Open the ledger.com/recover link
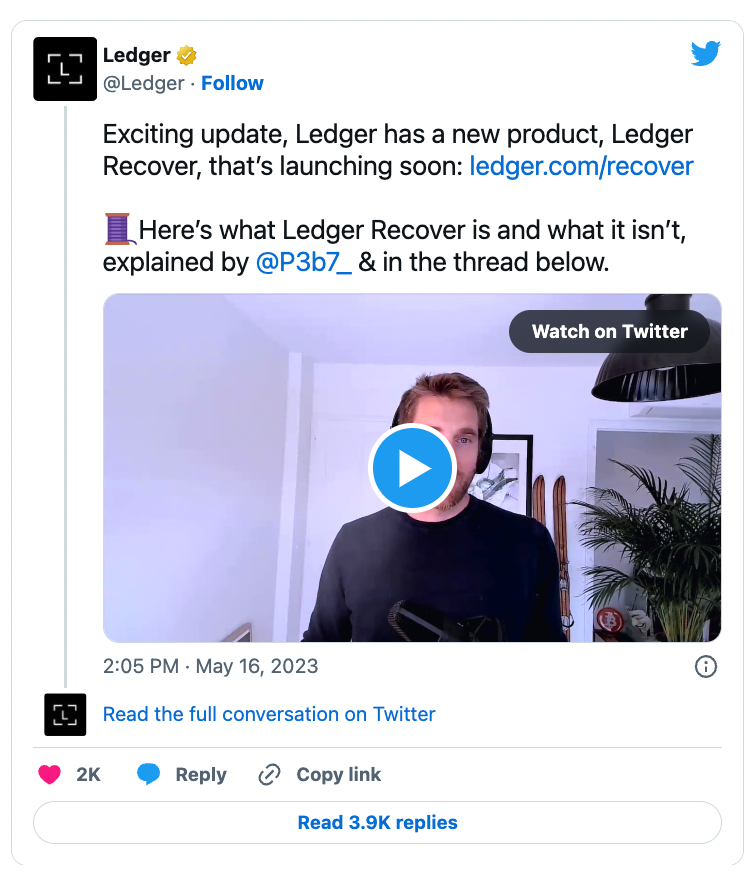754x882 pixels. [581, 166]
